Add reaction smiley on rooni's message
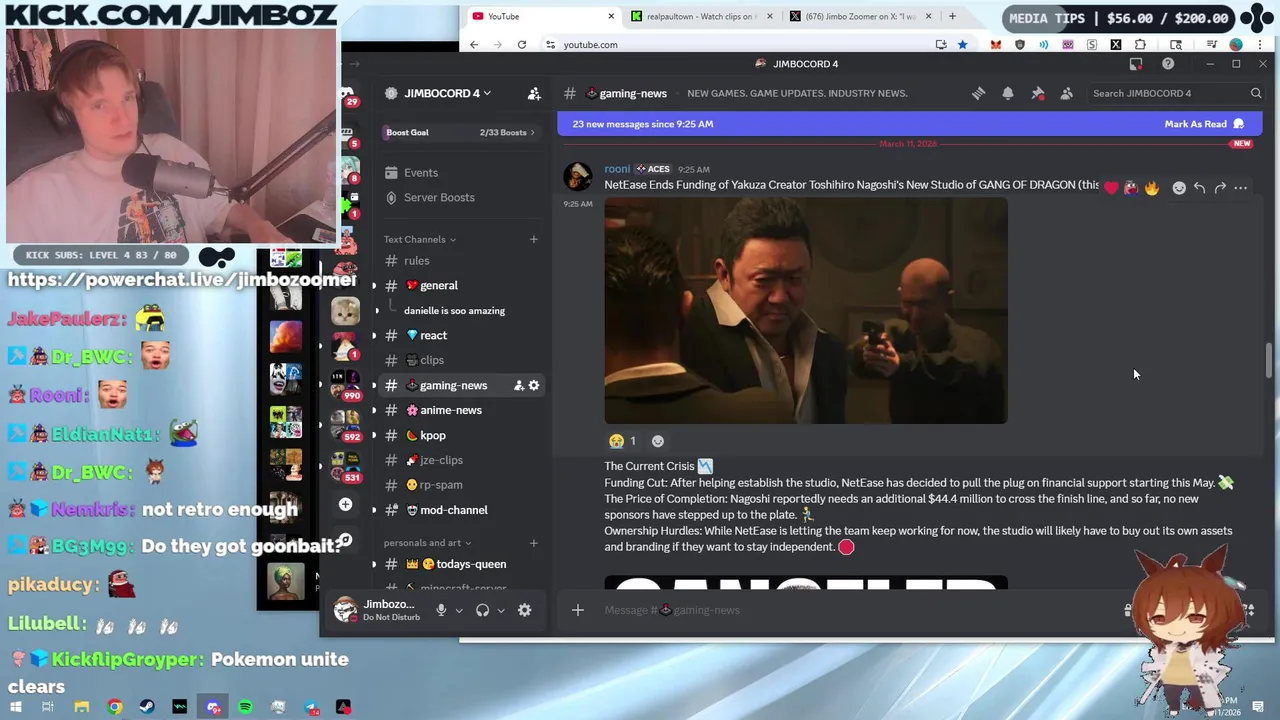This screenshot has width=1280, height=720. (1179, 188)
